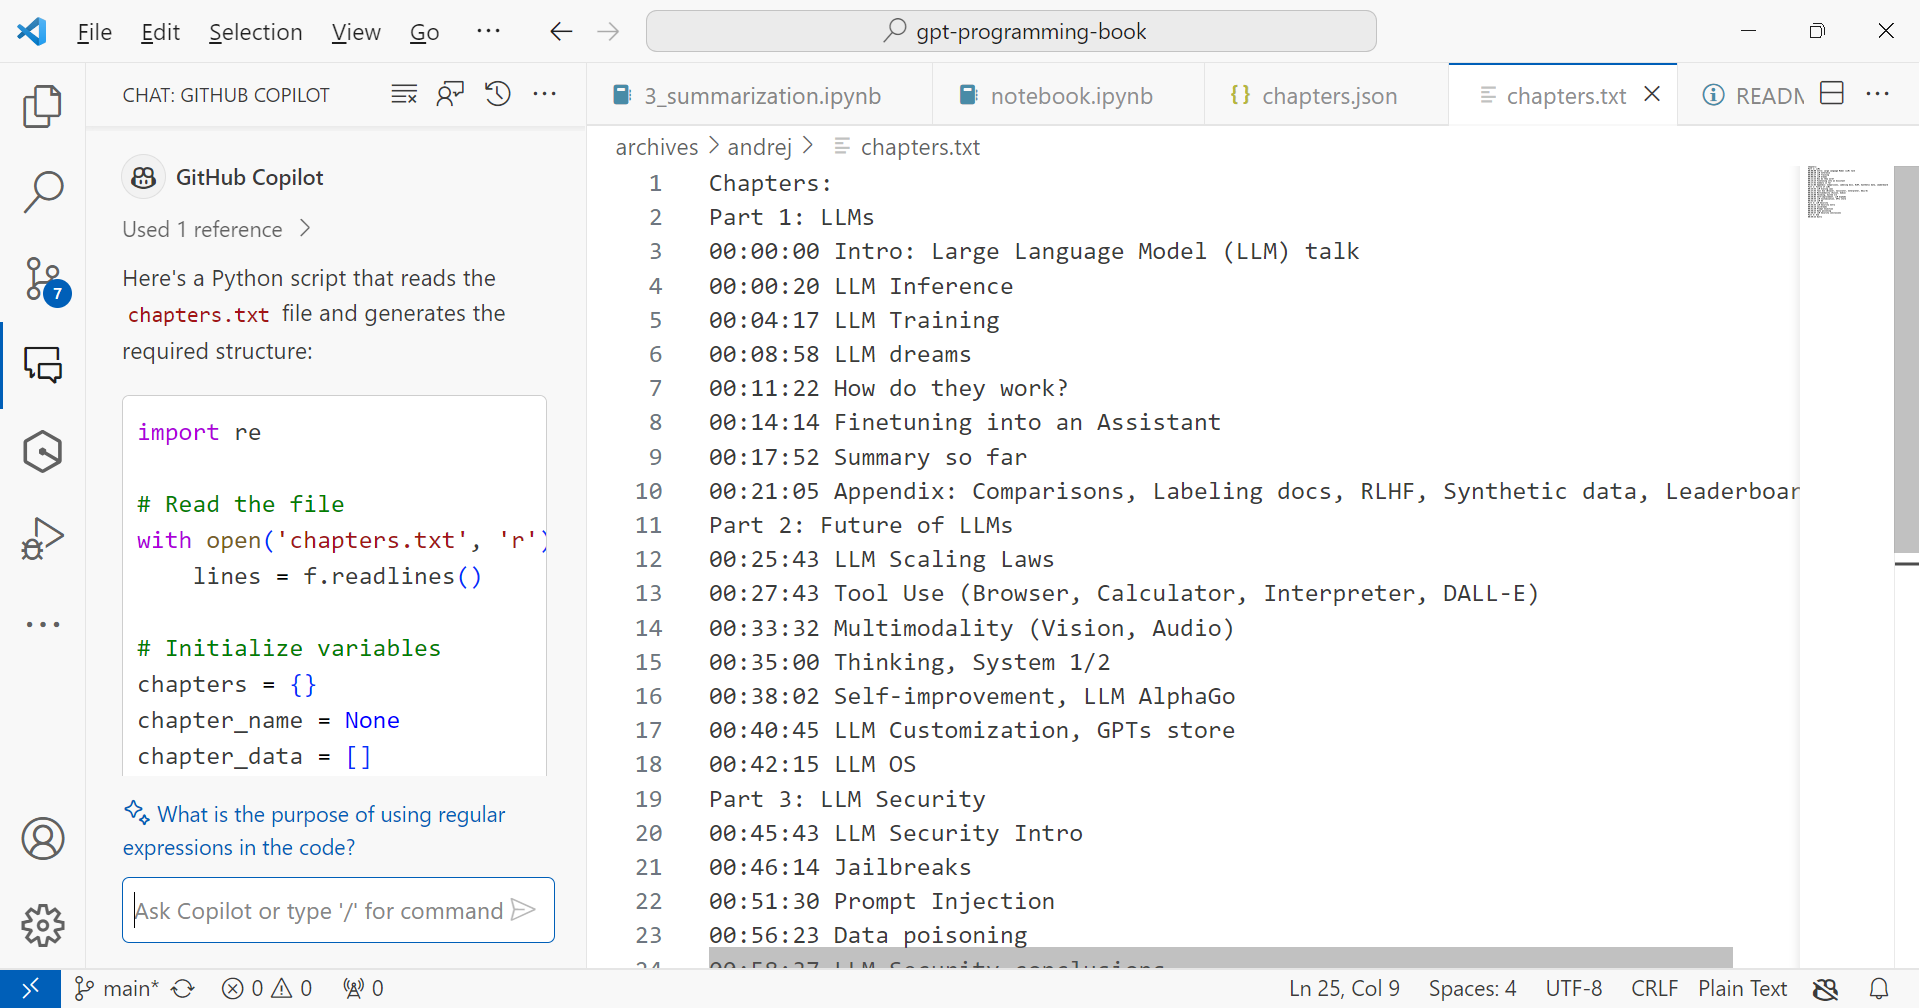Expand hidden menu items ellipsis in menu bar
Screen dimensions: 1920x1008
tap(488, 32)
